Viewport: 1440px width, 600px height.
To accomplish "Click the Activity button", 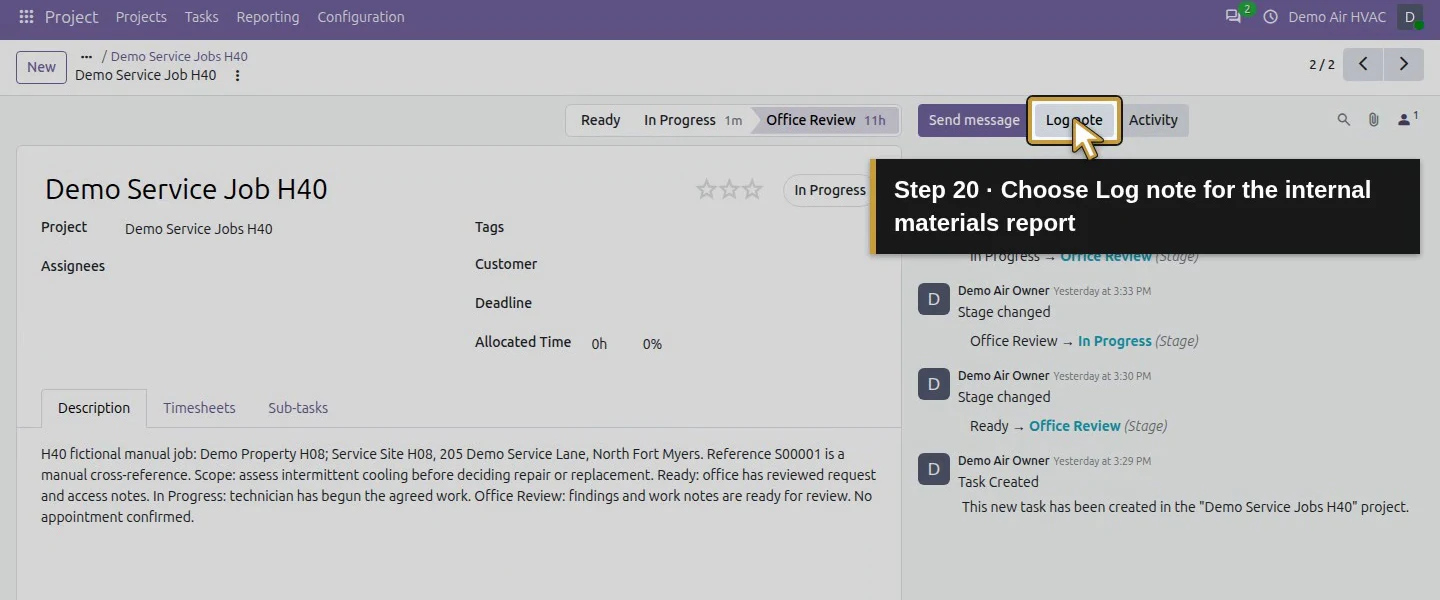I will click(x=1153, y=120).
